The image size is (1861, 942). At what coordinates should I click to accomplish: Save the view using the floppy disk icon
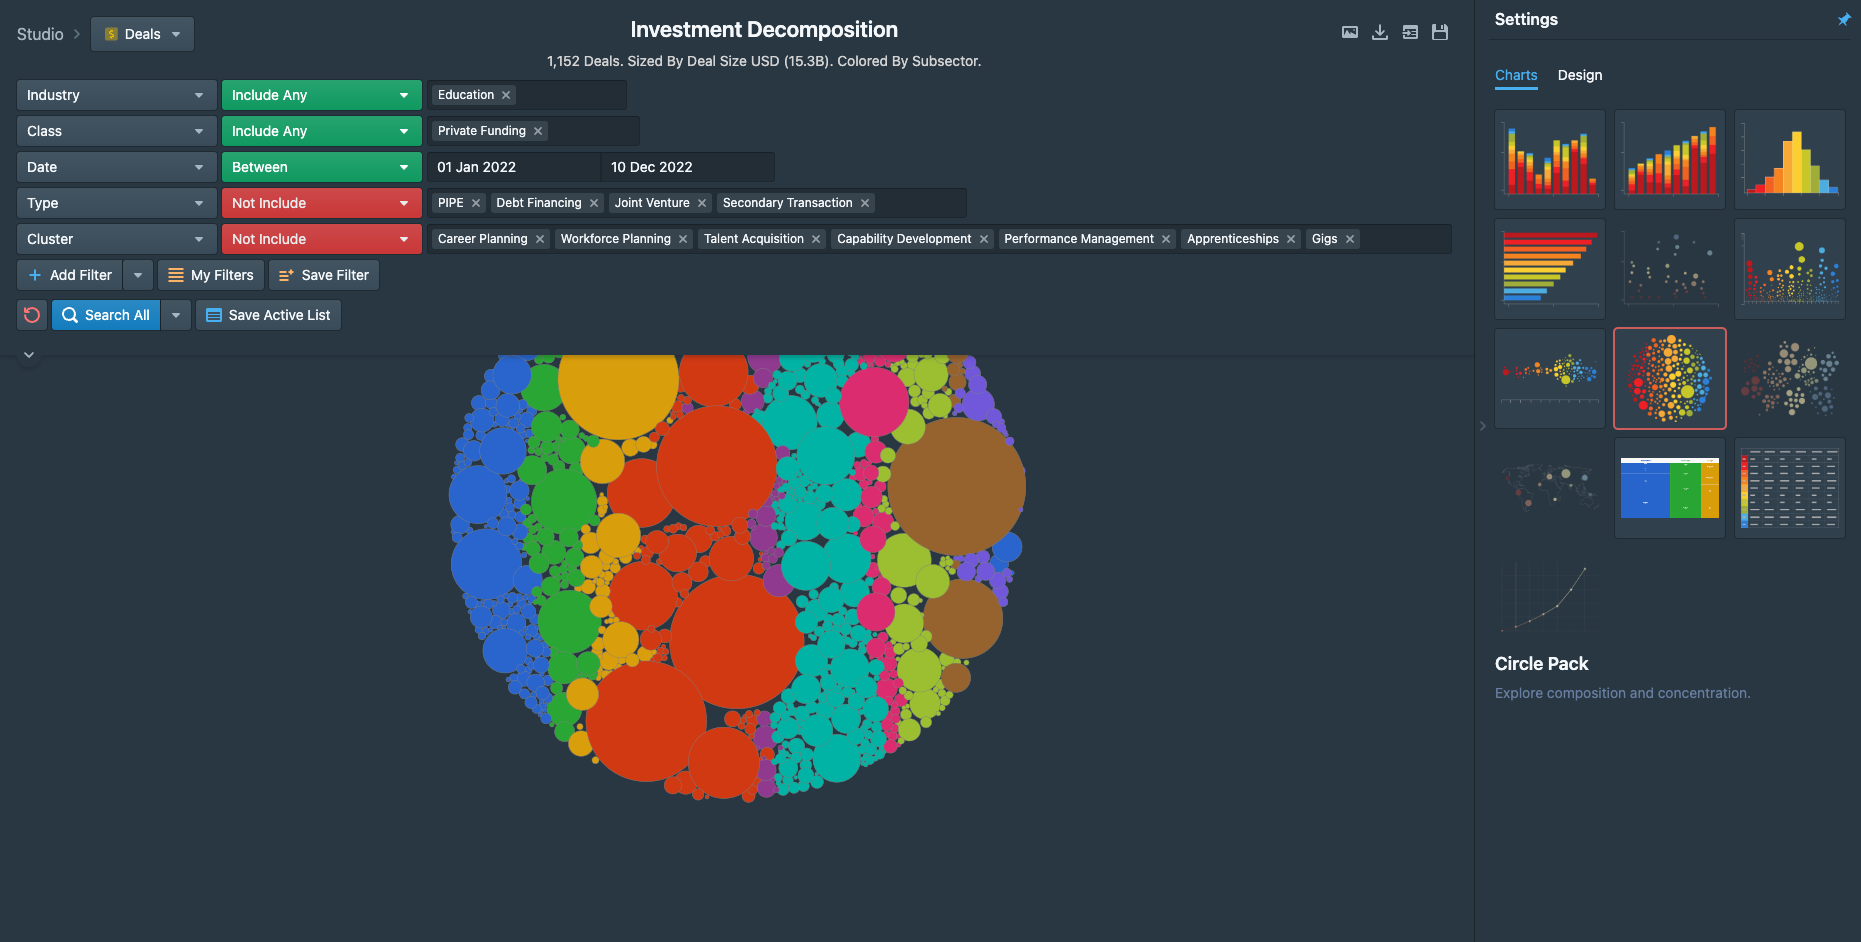pyautogui.click(x=1440, y=32)
